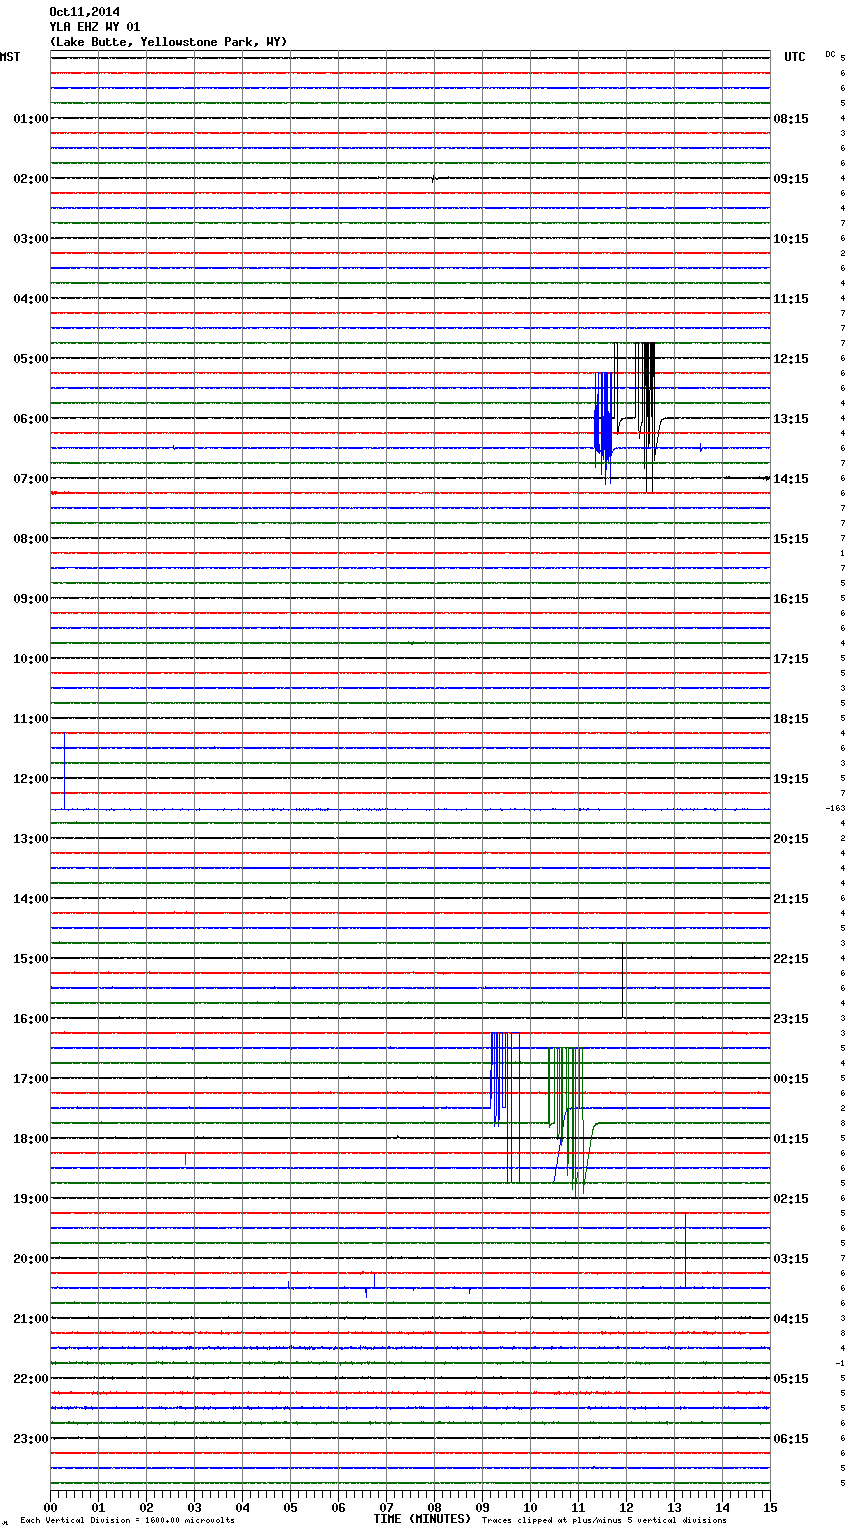Select the 23:00 MST hour label
The image size is (850, 1534).
[31, 1439]
